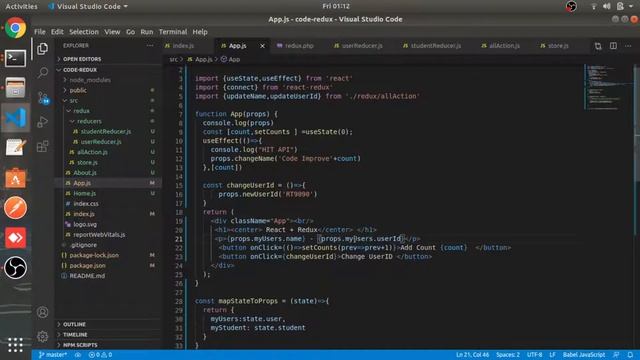The height and width of the screenshot is (360, 640).
Task: Collapse the src folder
Action: [73, 100]
